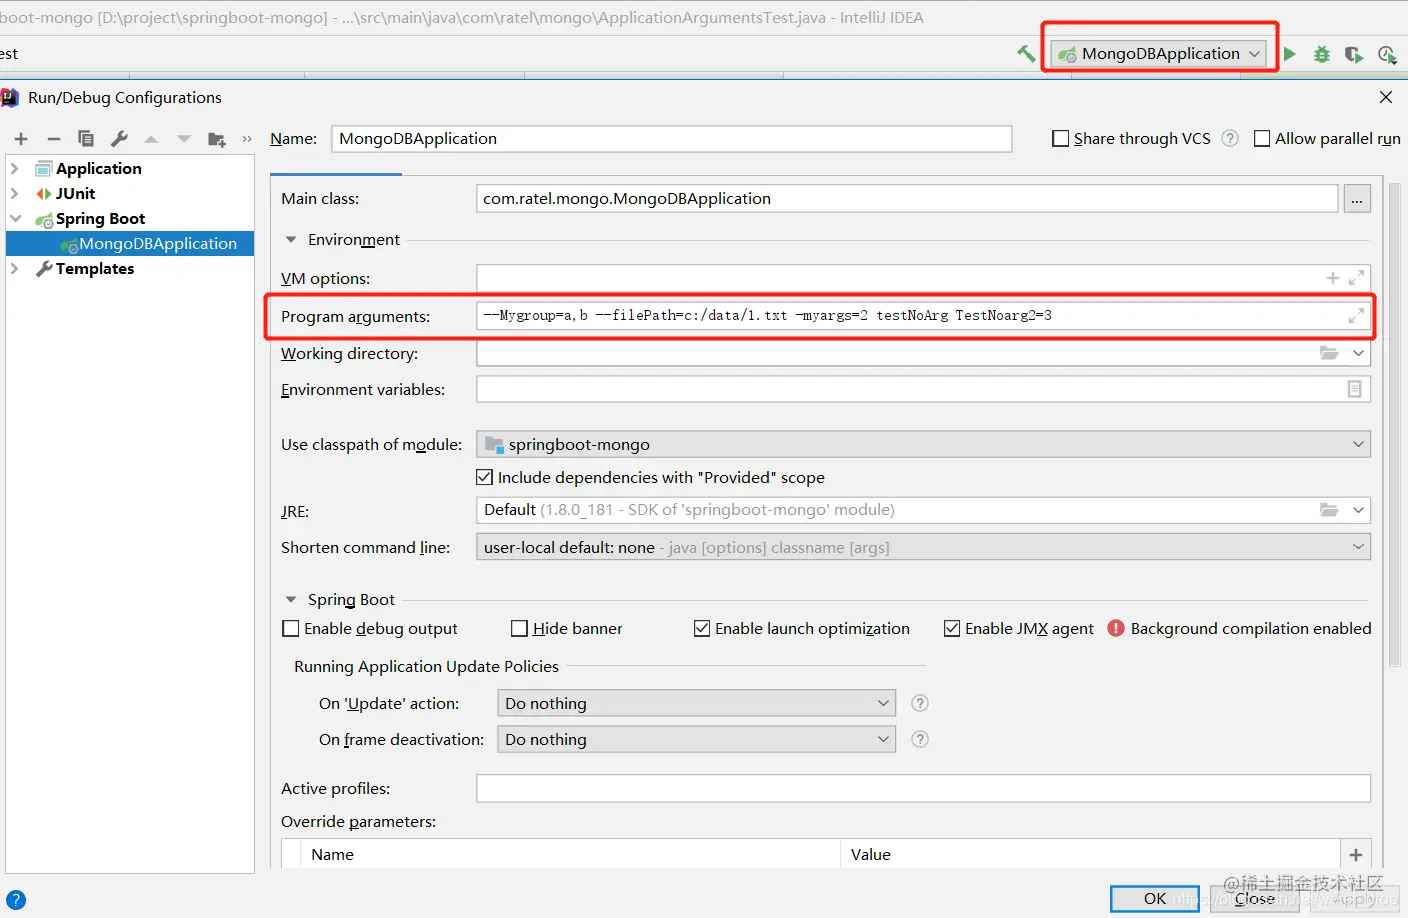The image size is (1408, 918).
Task: Expand VM options field editor
Action: click(x=1356, y=278)
